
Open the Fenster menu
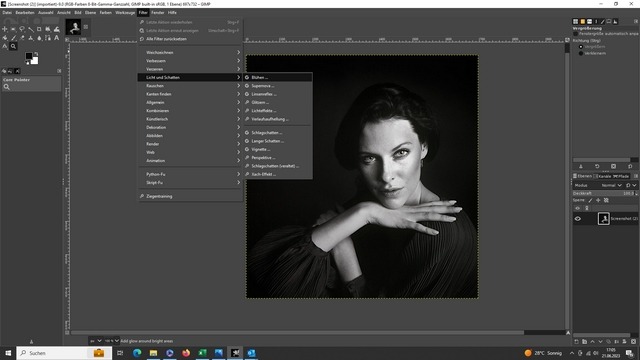pos(158,13)
